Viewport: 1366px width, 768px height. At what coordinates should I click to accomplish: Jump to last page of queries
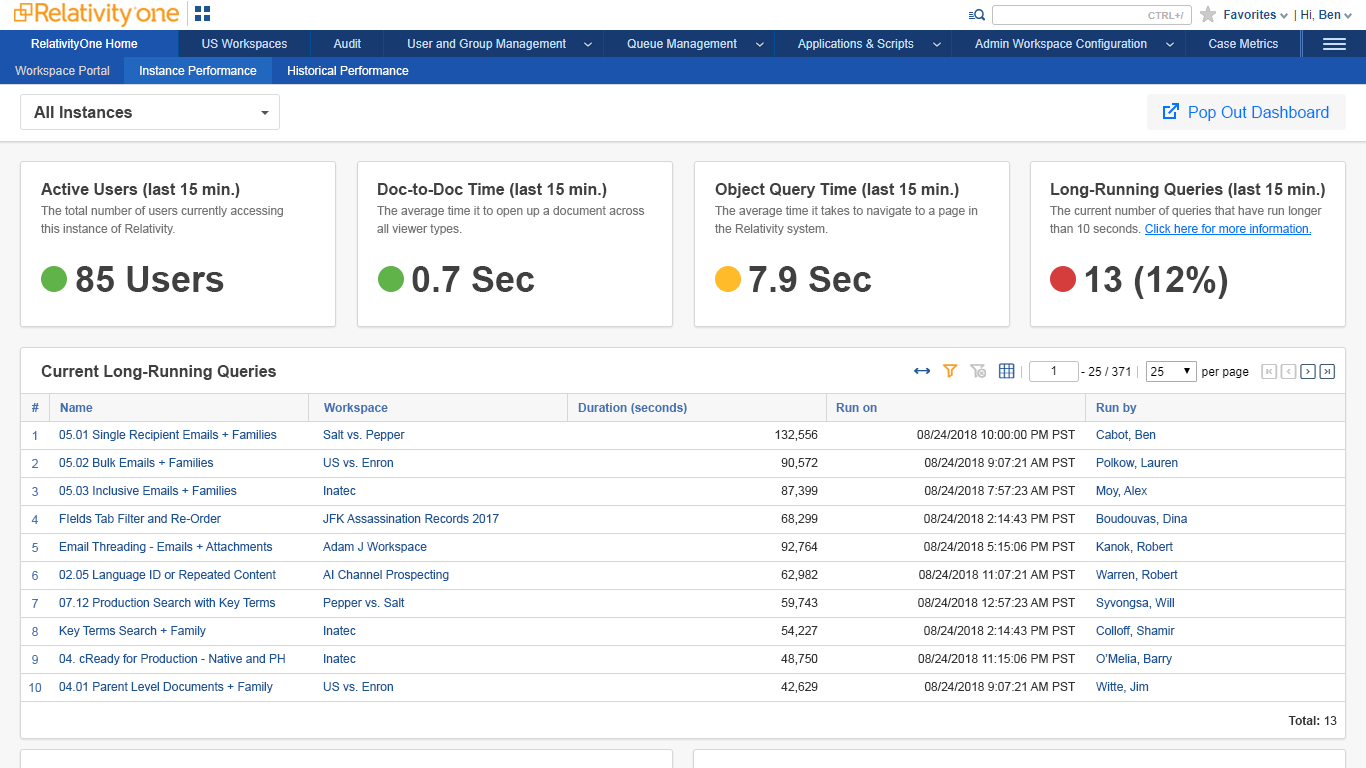pos(1327,371)
